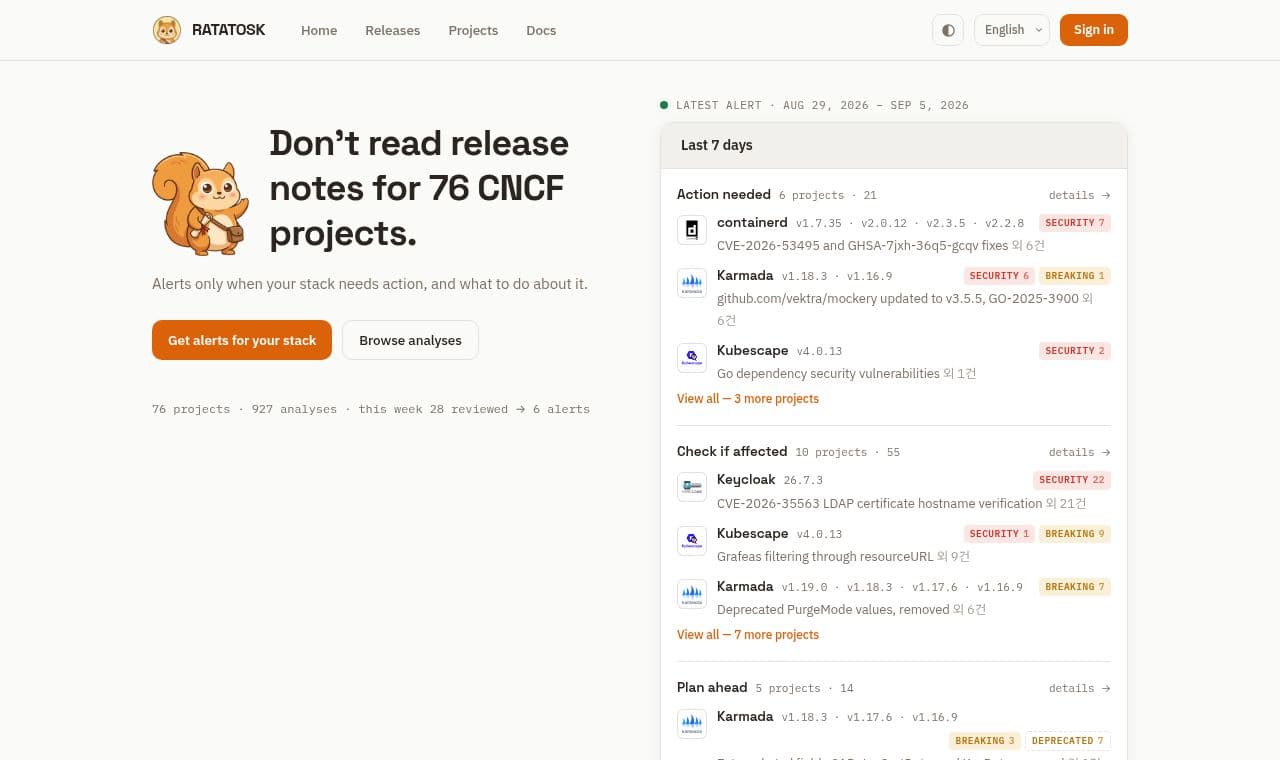Click the Karmada icon under Action needed
The height and width of the screenshot is (760, 1280).
coord(692,283)
